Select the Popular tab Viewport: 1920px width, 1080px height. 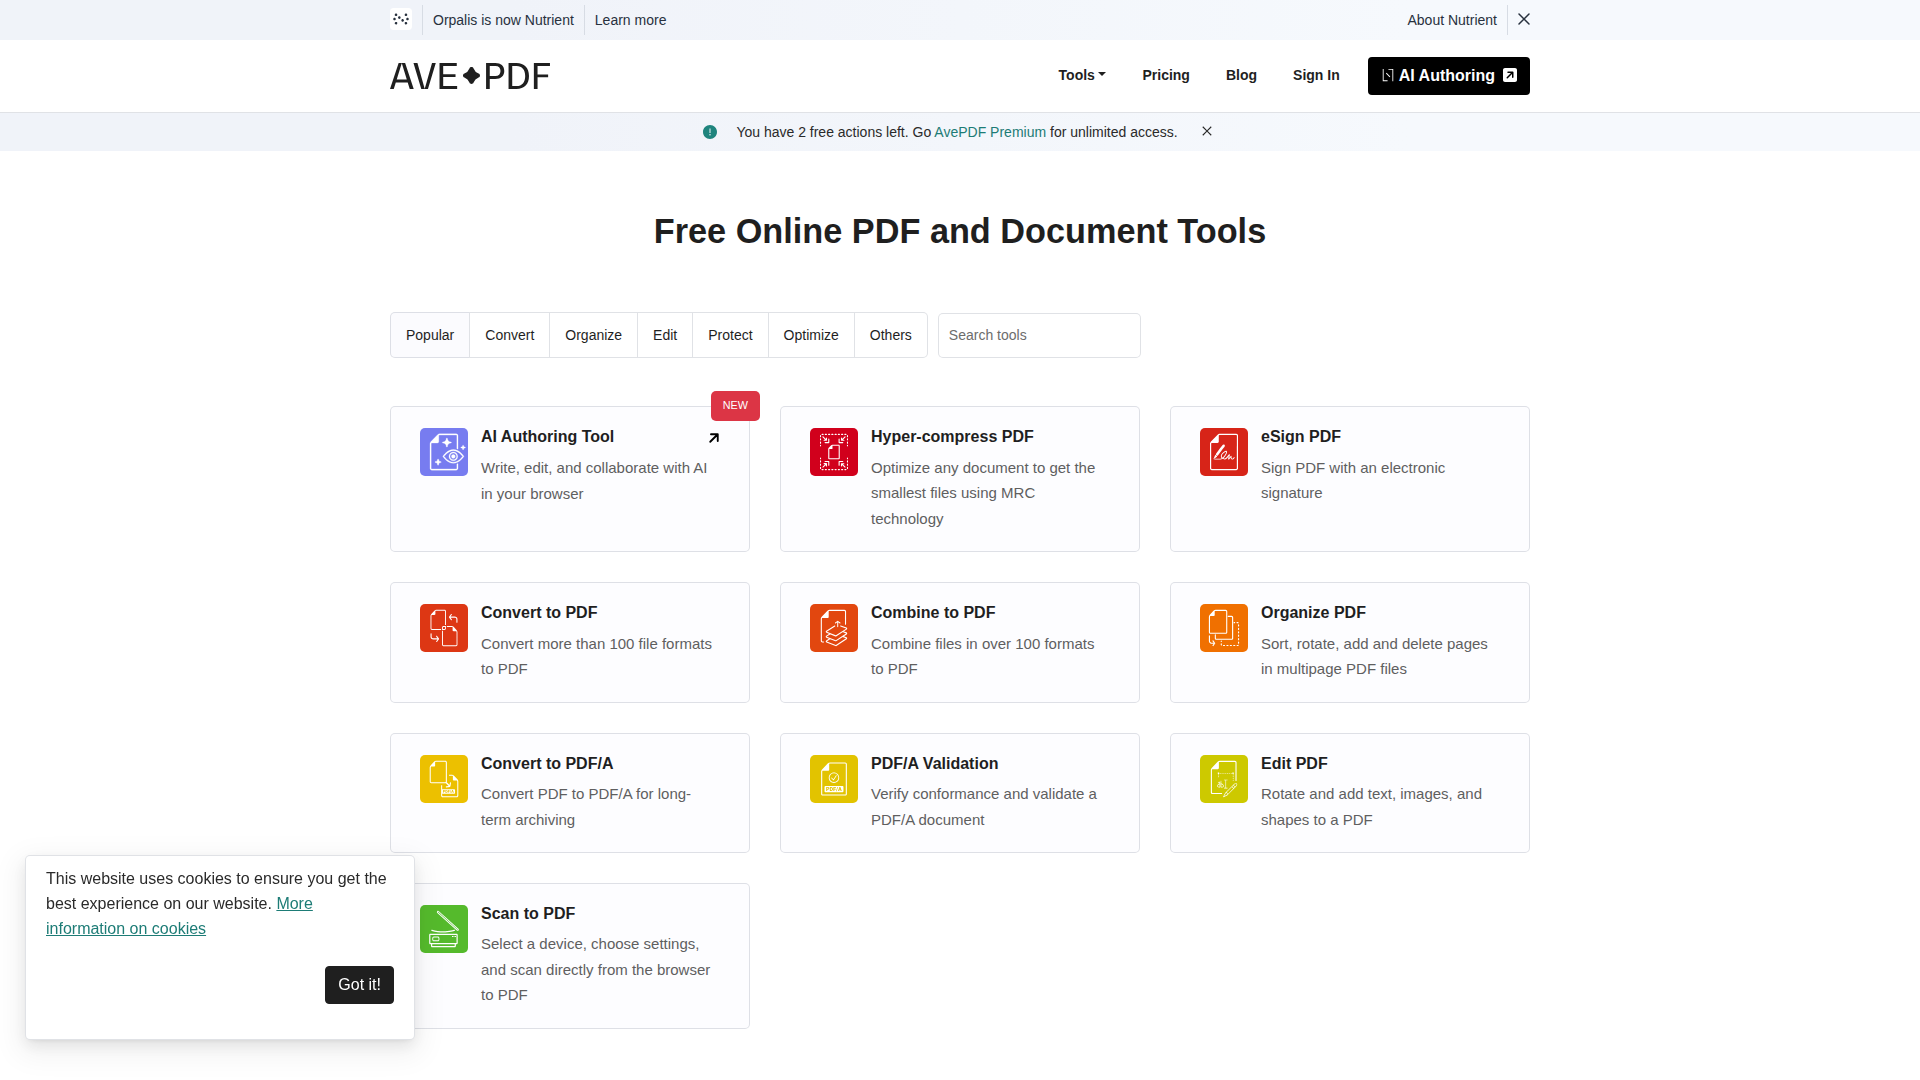pyautogui.click(x=430, y=335)
